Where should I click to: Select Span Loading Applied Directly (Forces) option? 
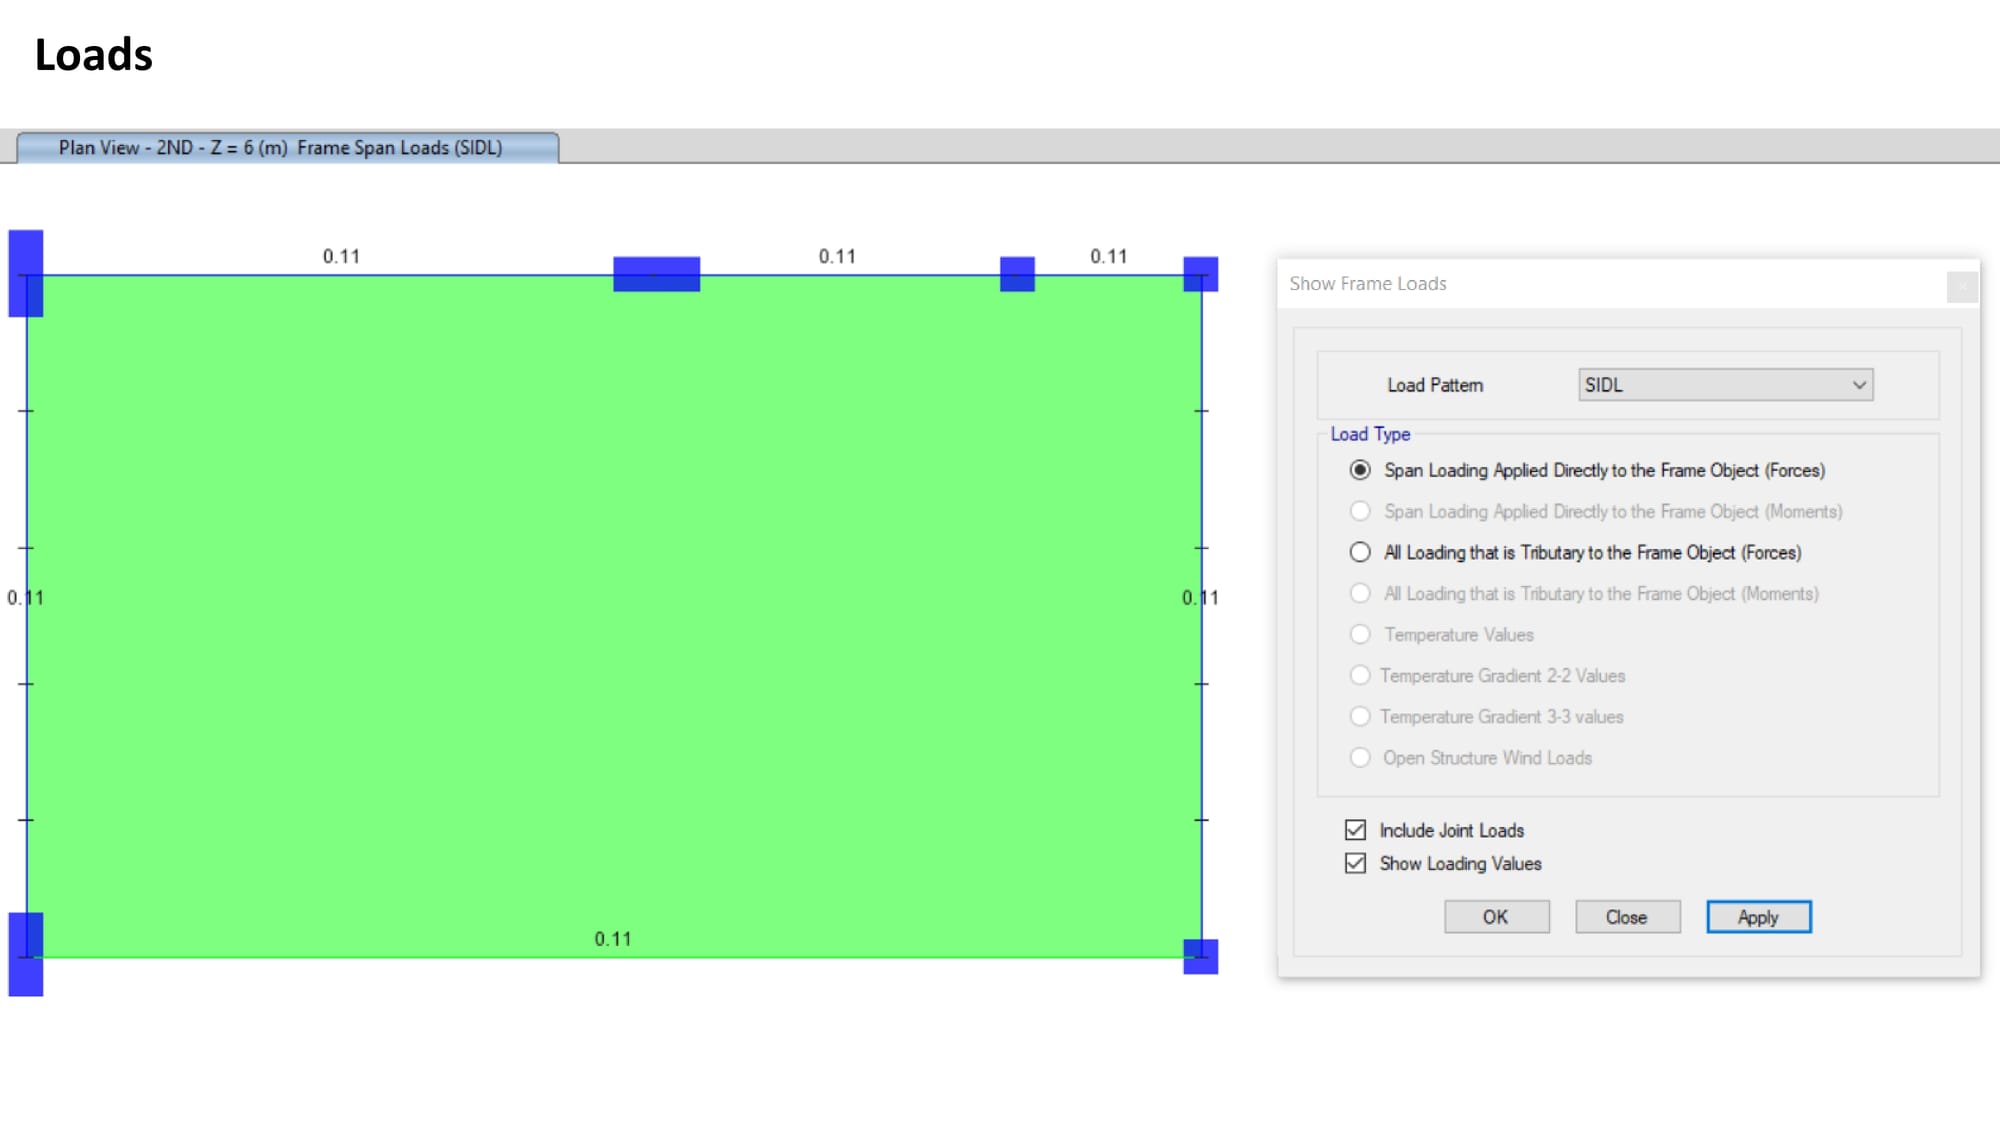click(1360, 470)
